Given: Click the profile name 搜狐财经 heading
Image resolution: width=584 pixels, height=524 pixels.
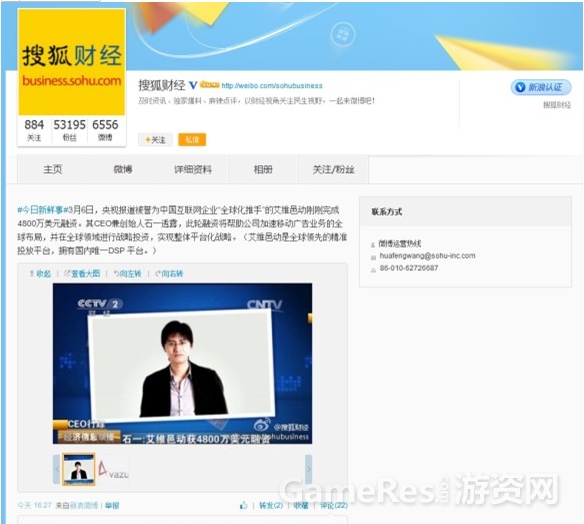Looking at the screenshot, I should pos(162,85).
